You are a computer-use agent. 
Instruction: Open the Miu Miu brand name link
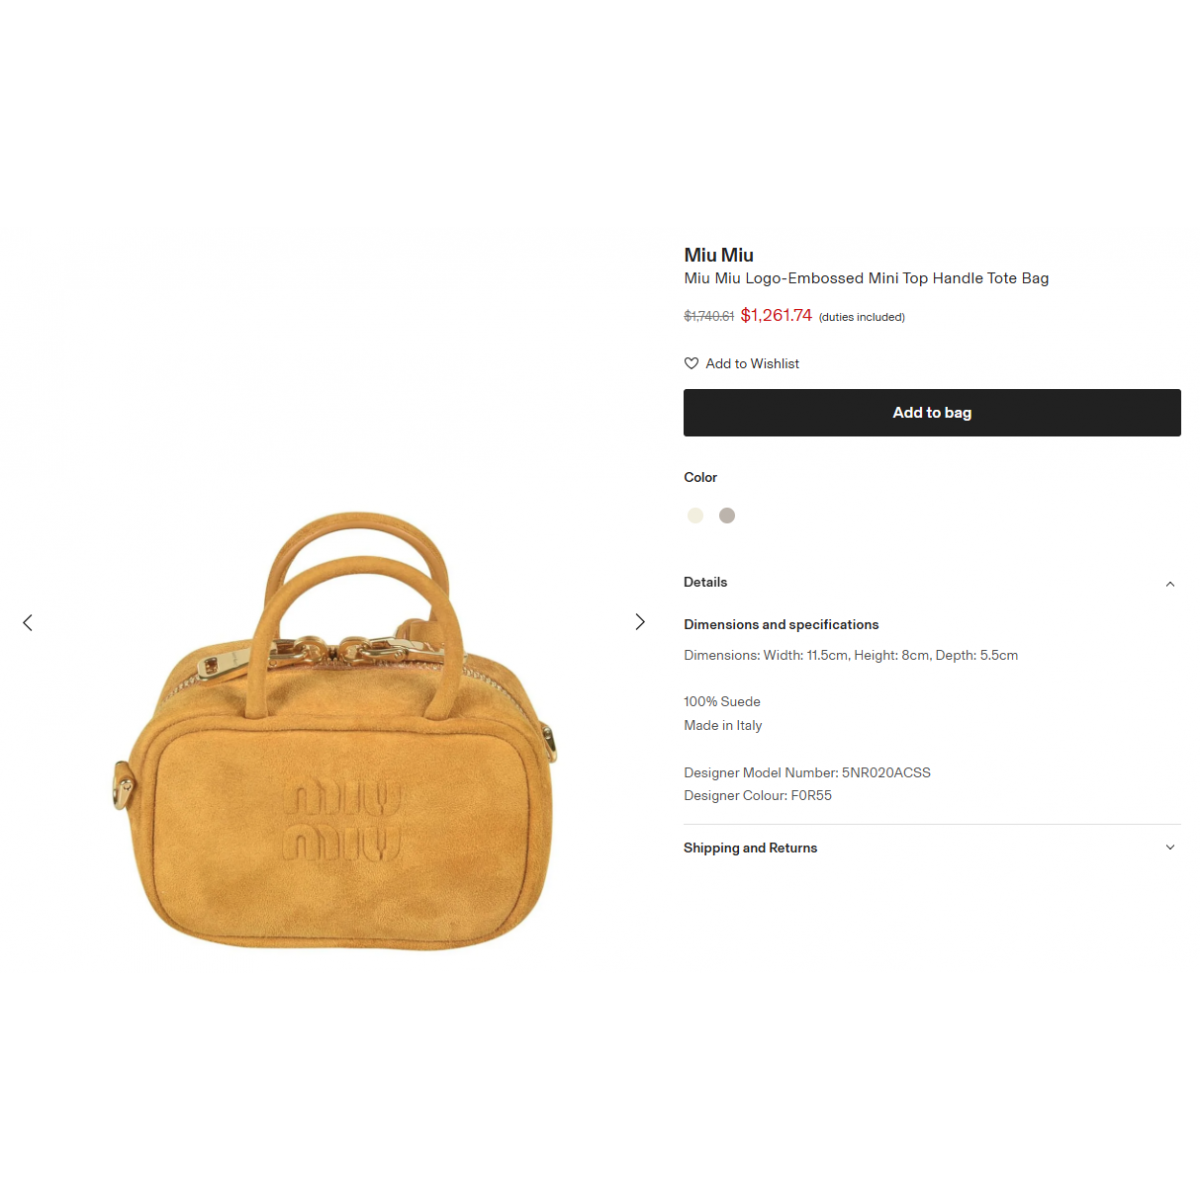pyautogui.click(x=719, y=255)
